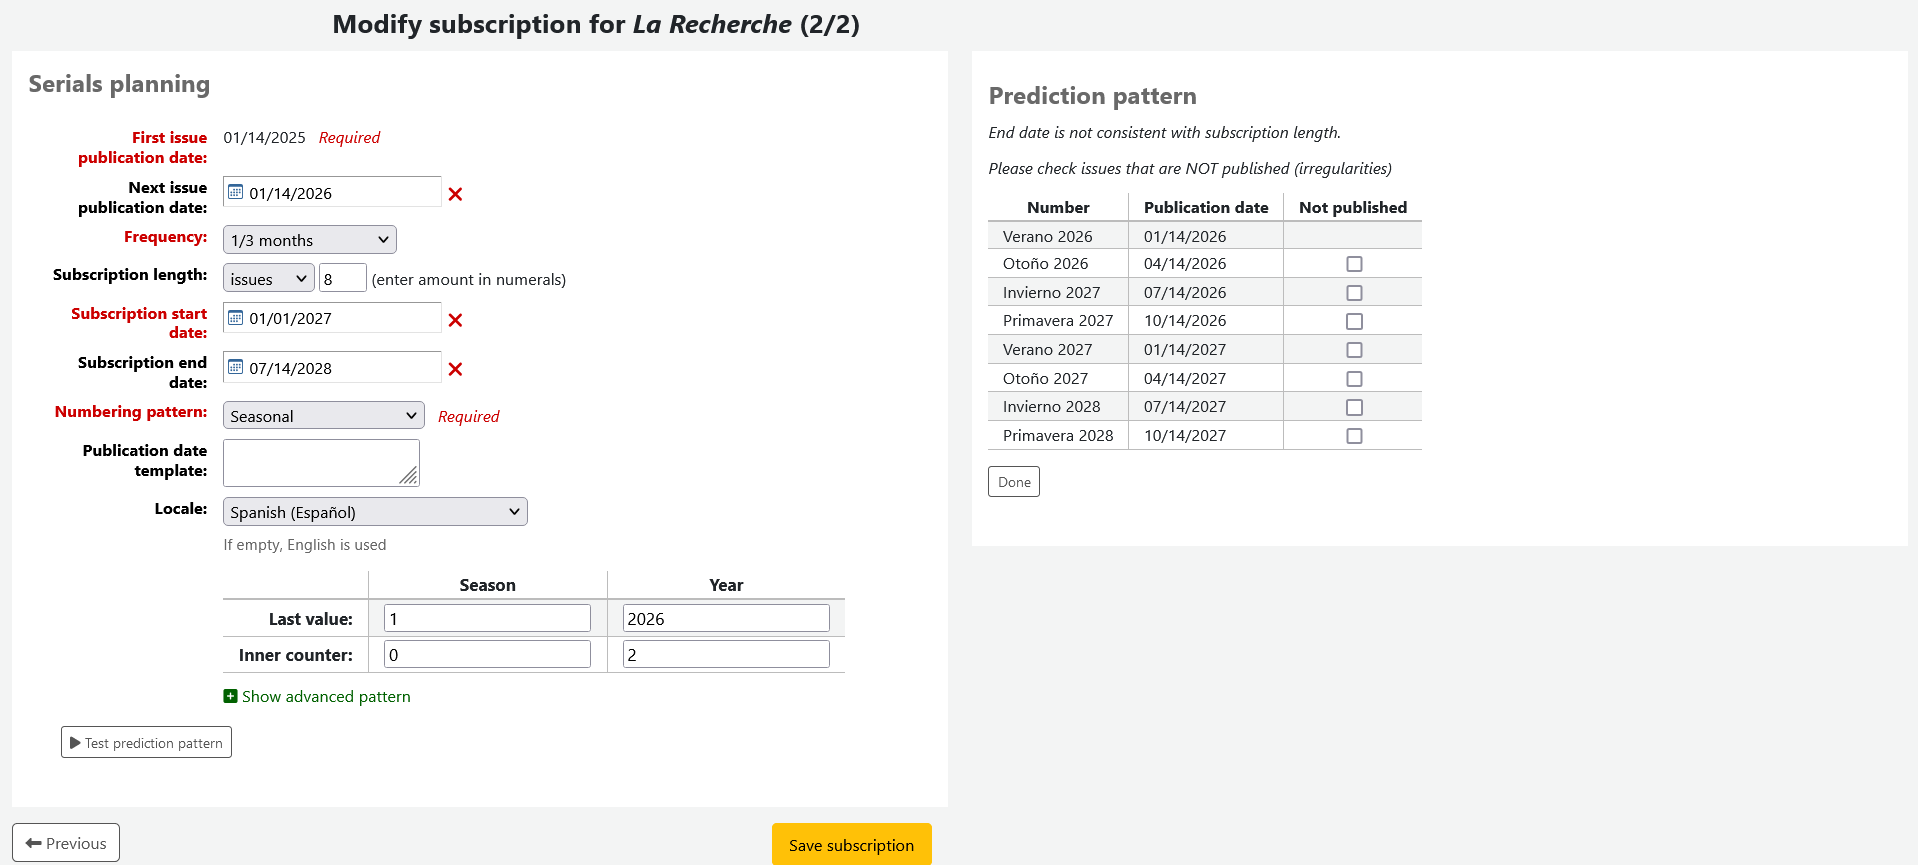
Task: Go back with the Previous button
Action: click(66, 843)
